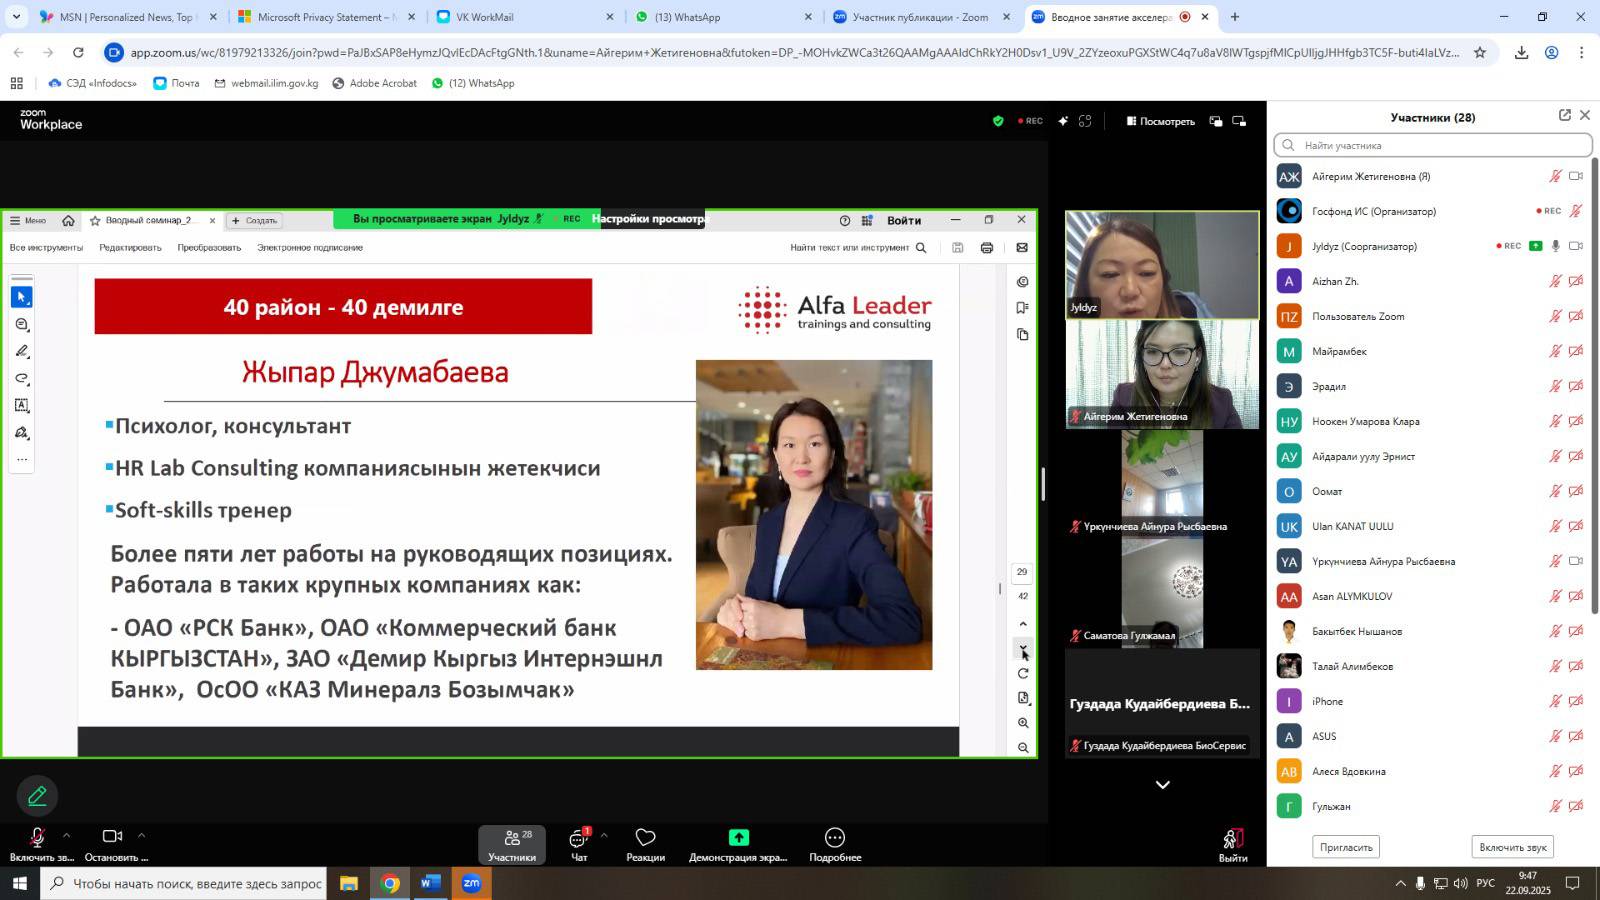Enter full screen via top bar icon
This screenshot has width=1600, height=900.
pyautogui.click(x=1085, y=121)
